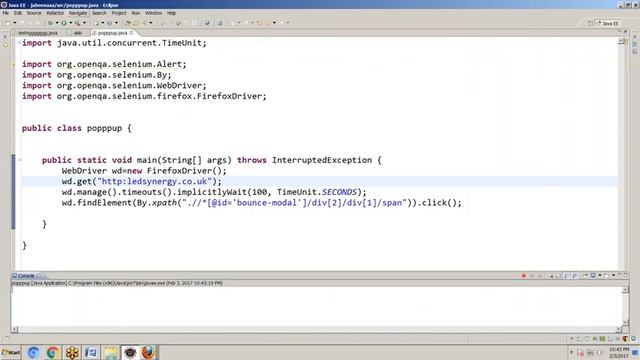Viewport: 640px width, 360px height.
Task: Click the New Java Class toolbar icon
Action: [109, 23]
